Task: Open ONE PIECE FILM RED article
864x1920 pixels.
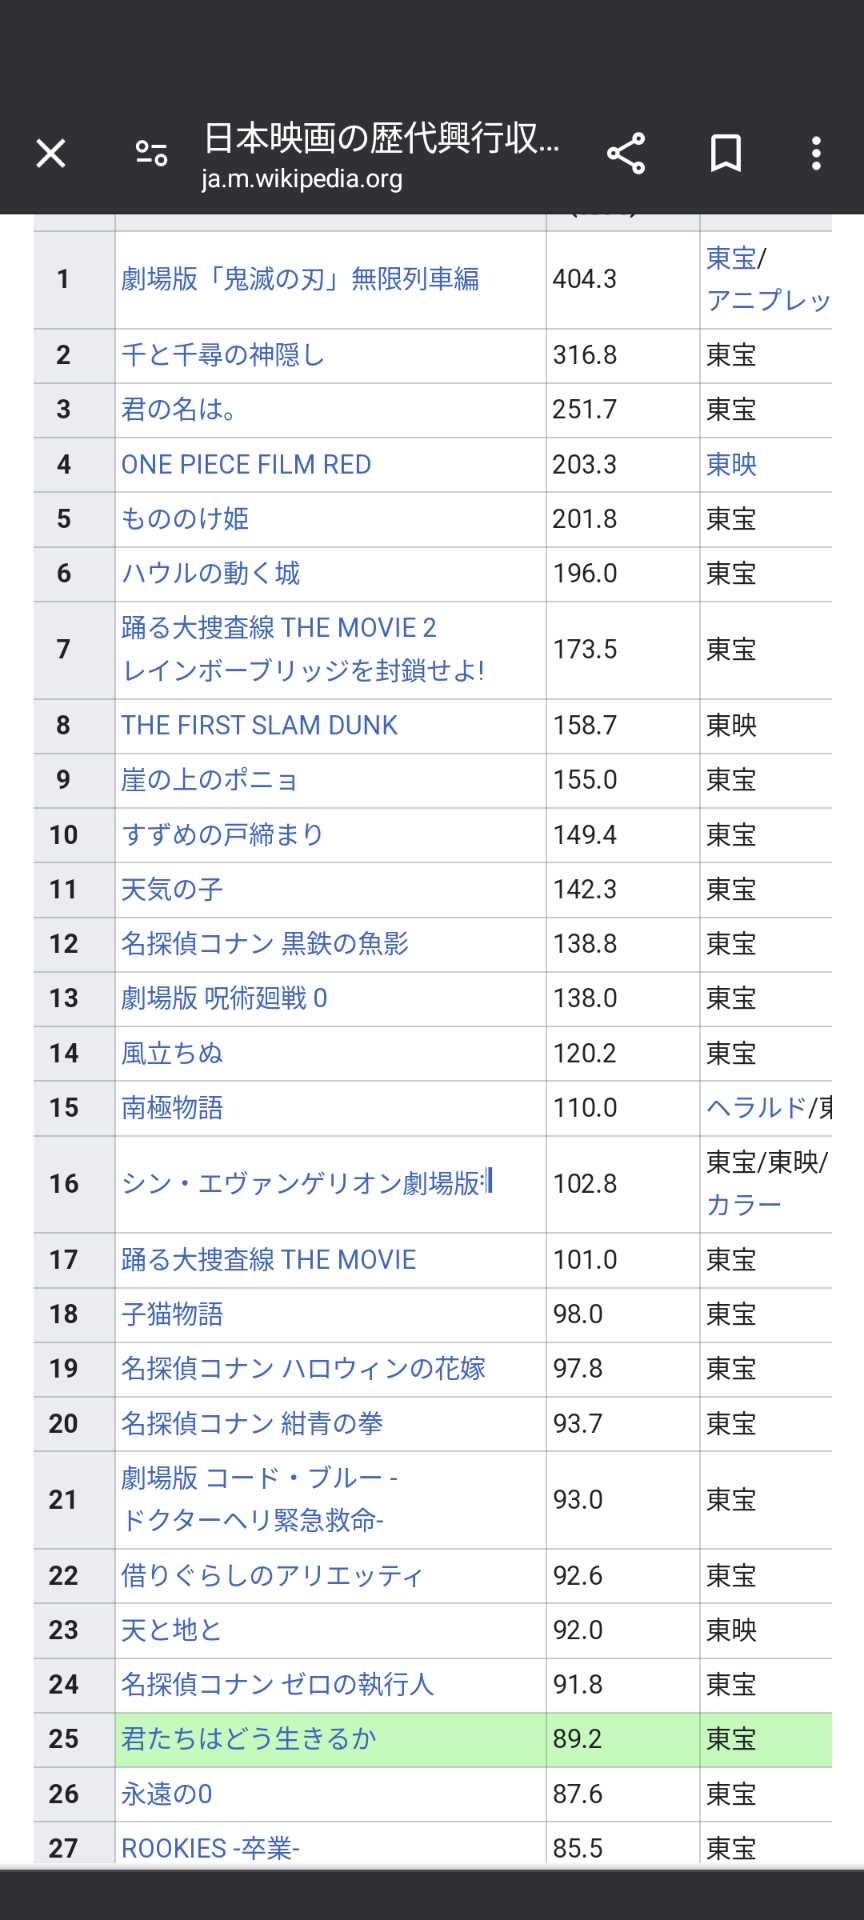Action: tap(246, 465)
